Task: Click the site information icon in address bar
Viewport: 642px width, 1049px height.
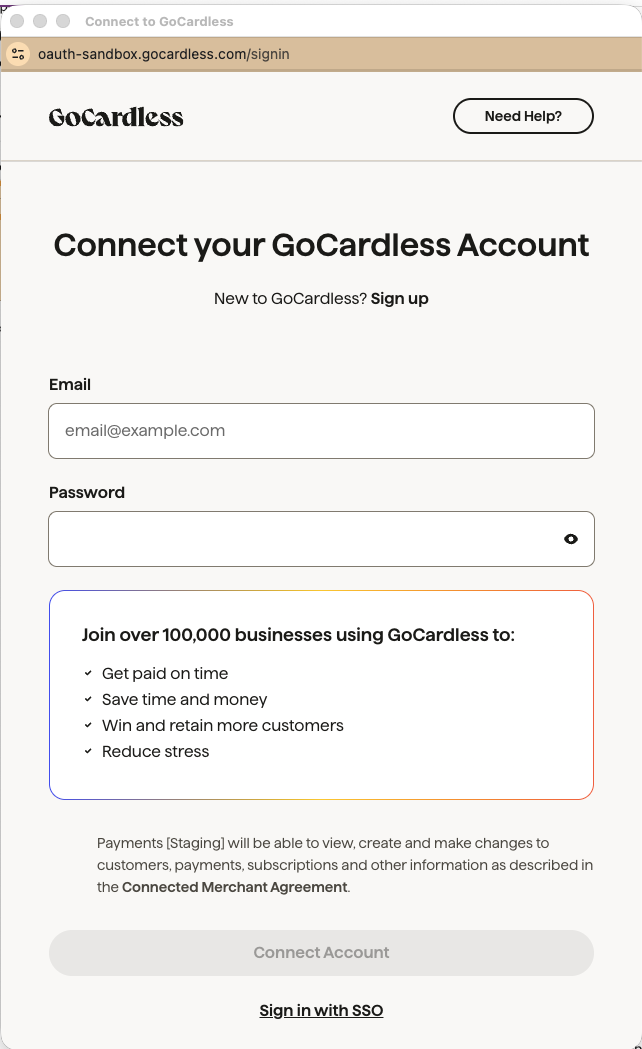Action: (x=18, y=54)
